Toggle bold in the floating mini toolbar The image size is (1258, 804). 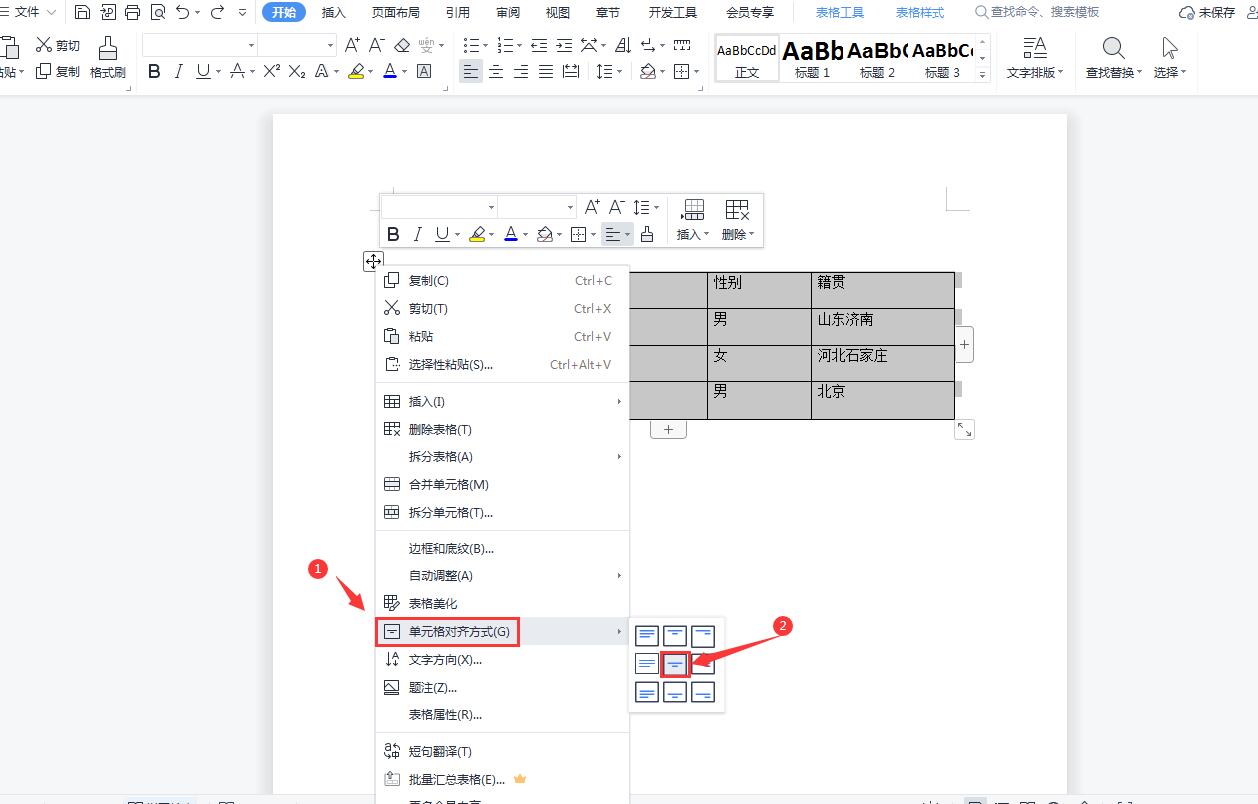[393, 234]
